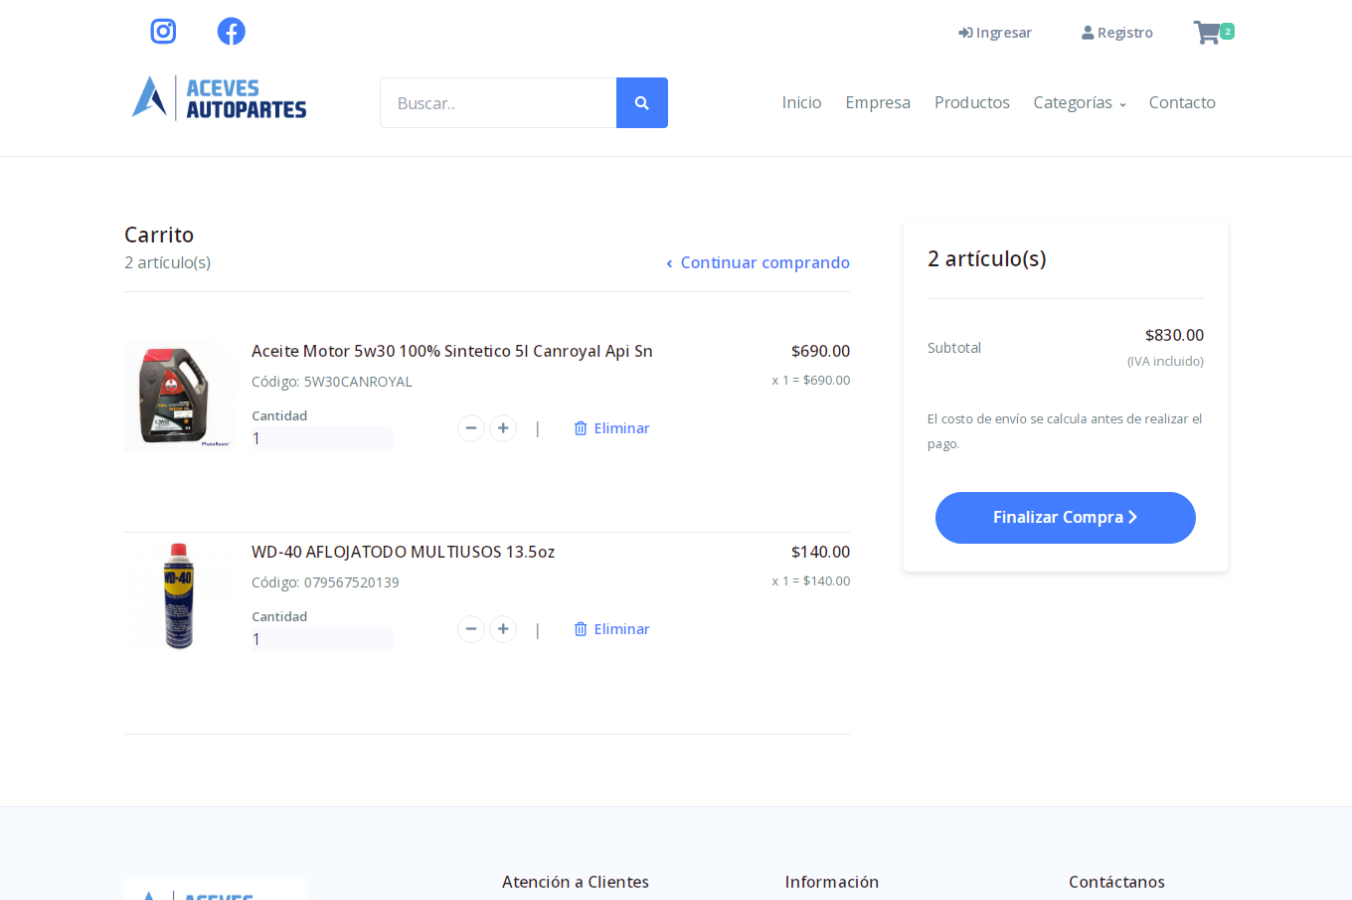This screenshot has width=1352, height=900.
Task: Click the Finalizar Compra button
Action: click(x=1065, y=517)
